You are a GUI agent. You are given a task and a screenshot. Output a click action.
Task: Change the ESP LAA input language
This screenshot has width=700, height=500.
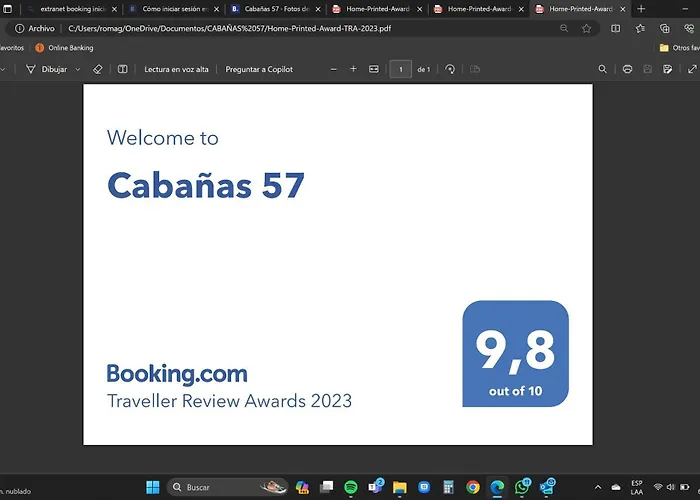[637, 487]
